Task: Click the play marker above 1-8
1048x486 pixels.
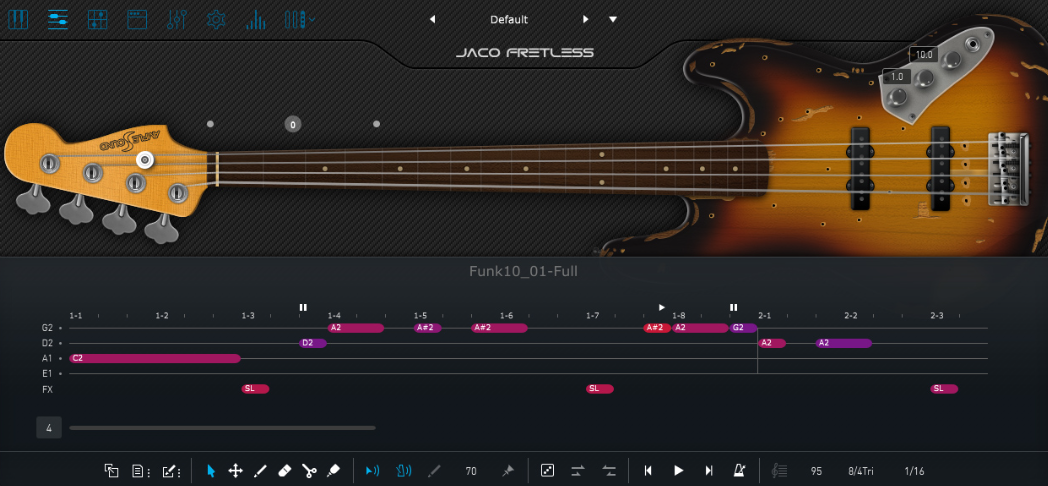Action: pyautogui.click(x=662, y=308)
